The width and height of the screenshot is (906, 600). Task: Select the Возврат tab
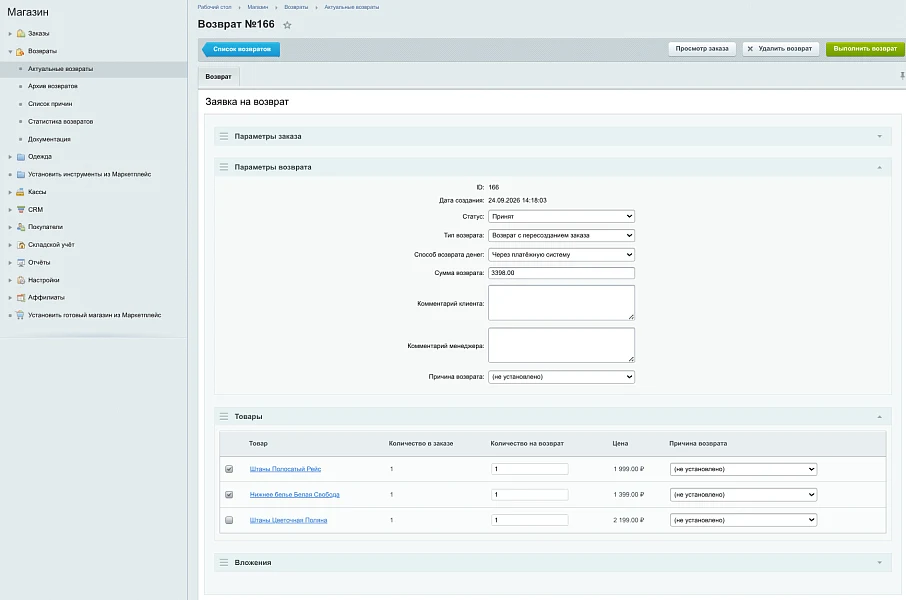218,77
